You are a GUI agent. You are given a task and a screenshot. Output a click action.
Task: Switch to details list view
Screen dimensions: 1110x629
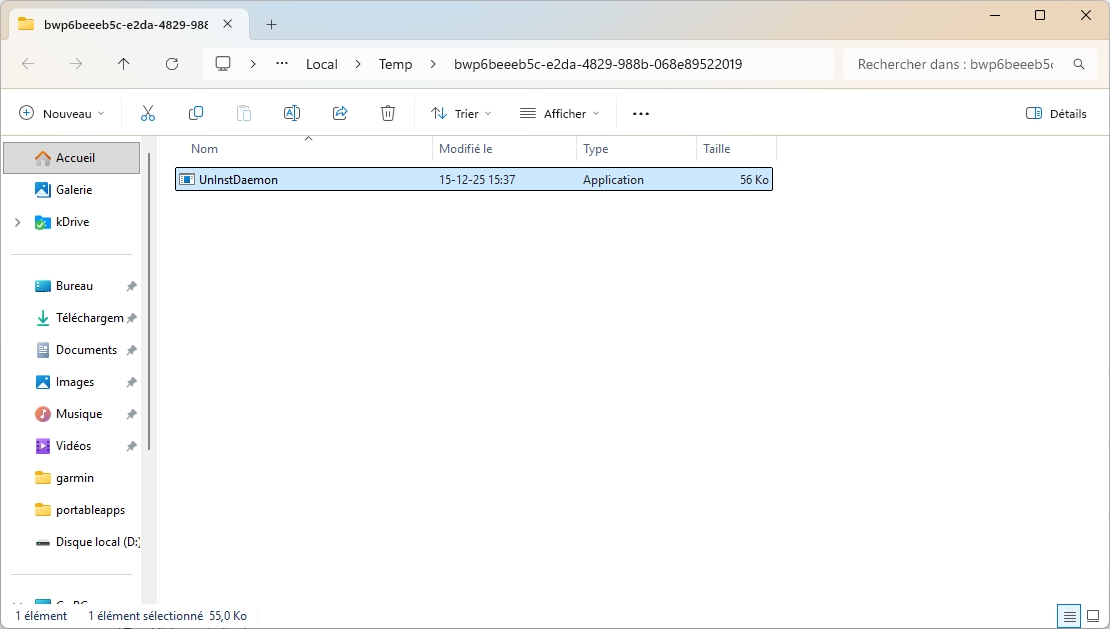tap(1070, 616)
